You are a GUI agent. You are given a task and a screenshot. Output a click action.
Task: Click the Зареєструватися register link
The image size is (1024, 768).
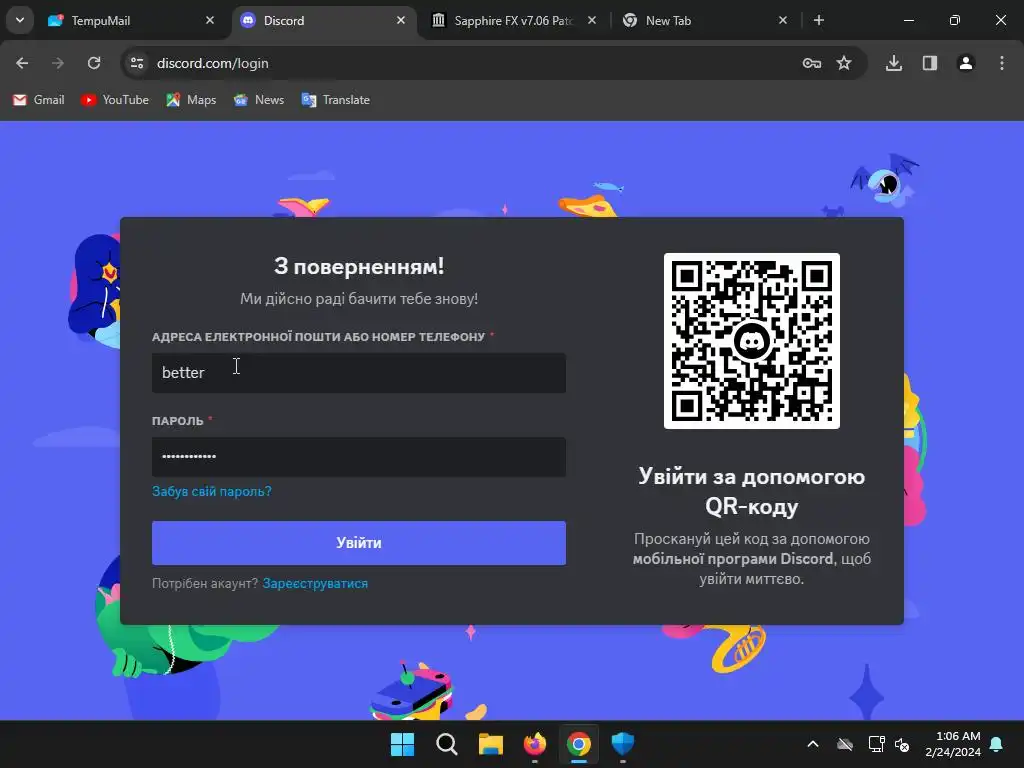tap(315, 583)
